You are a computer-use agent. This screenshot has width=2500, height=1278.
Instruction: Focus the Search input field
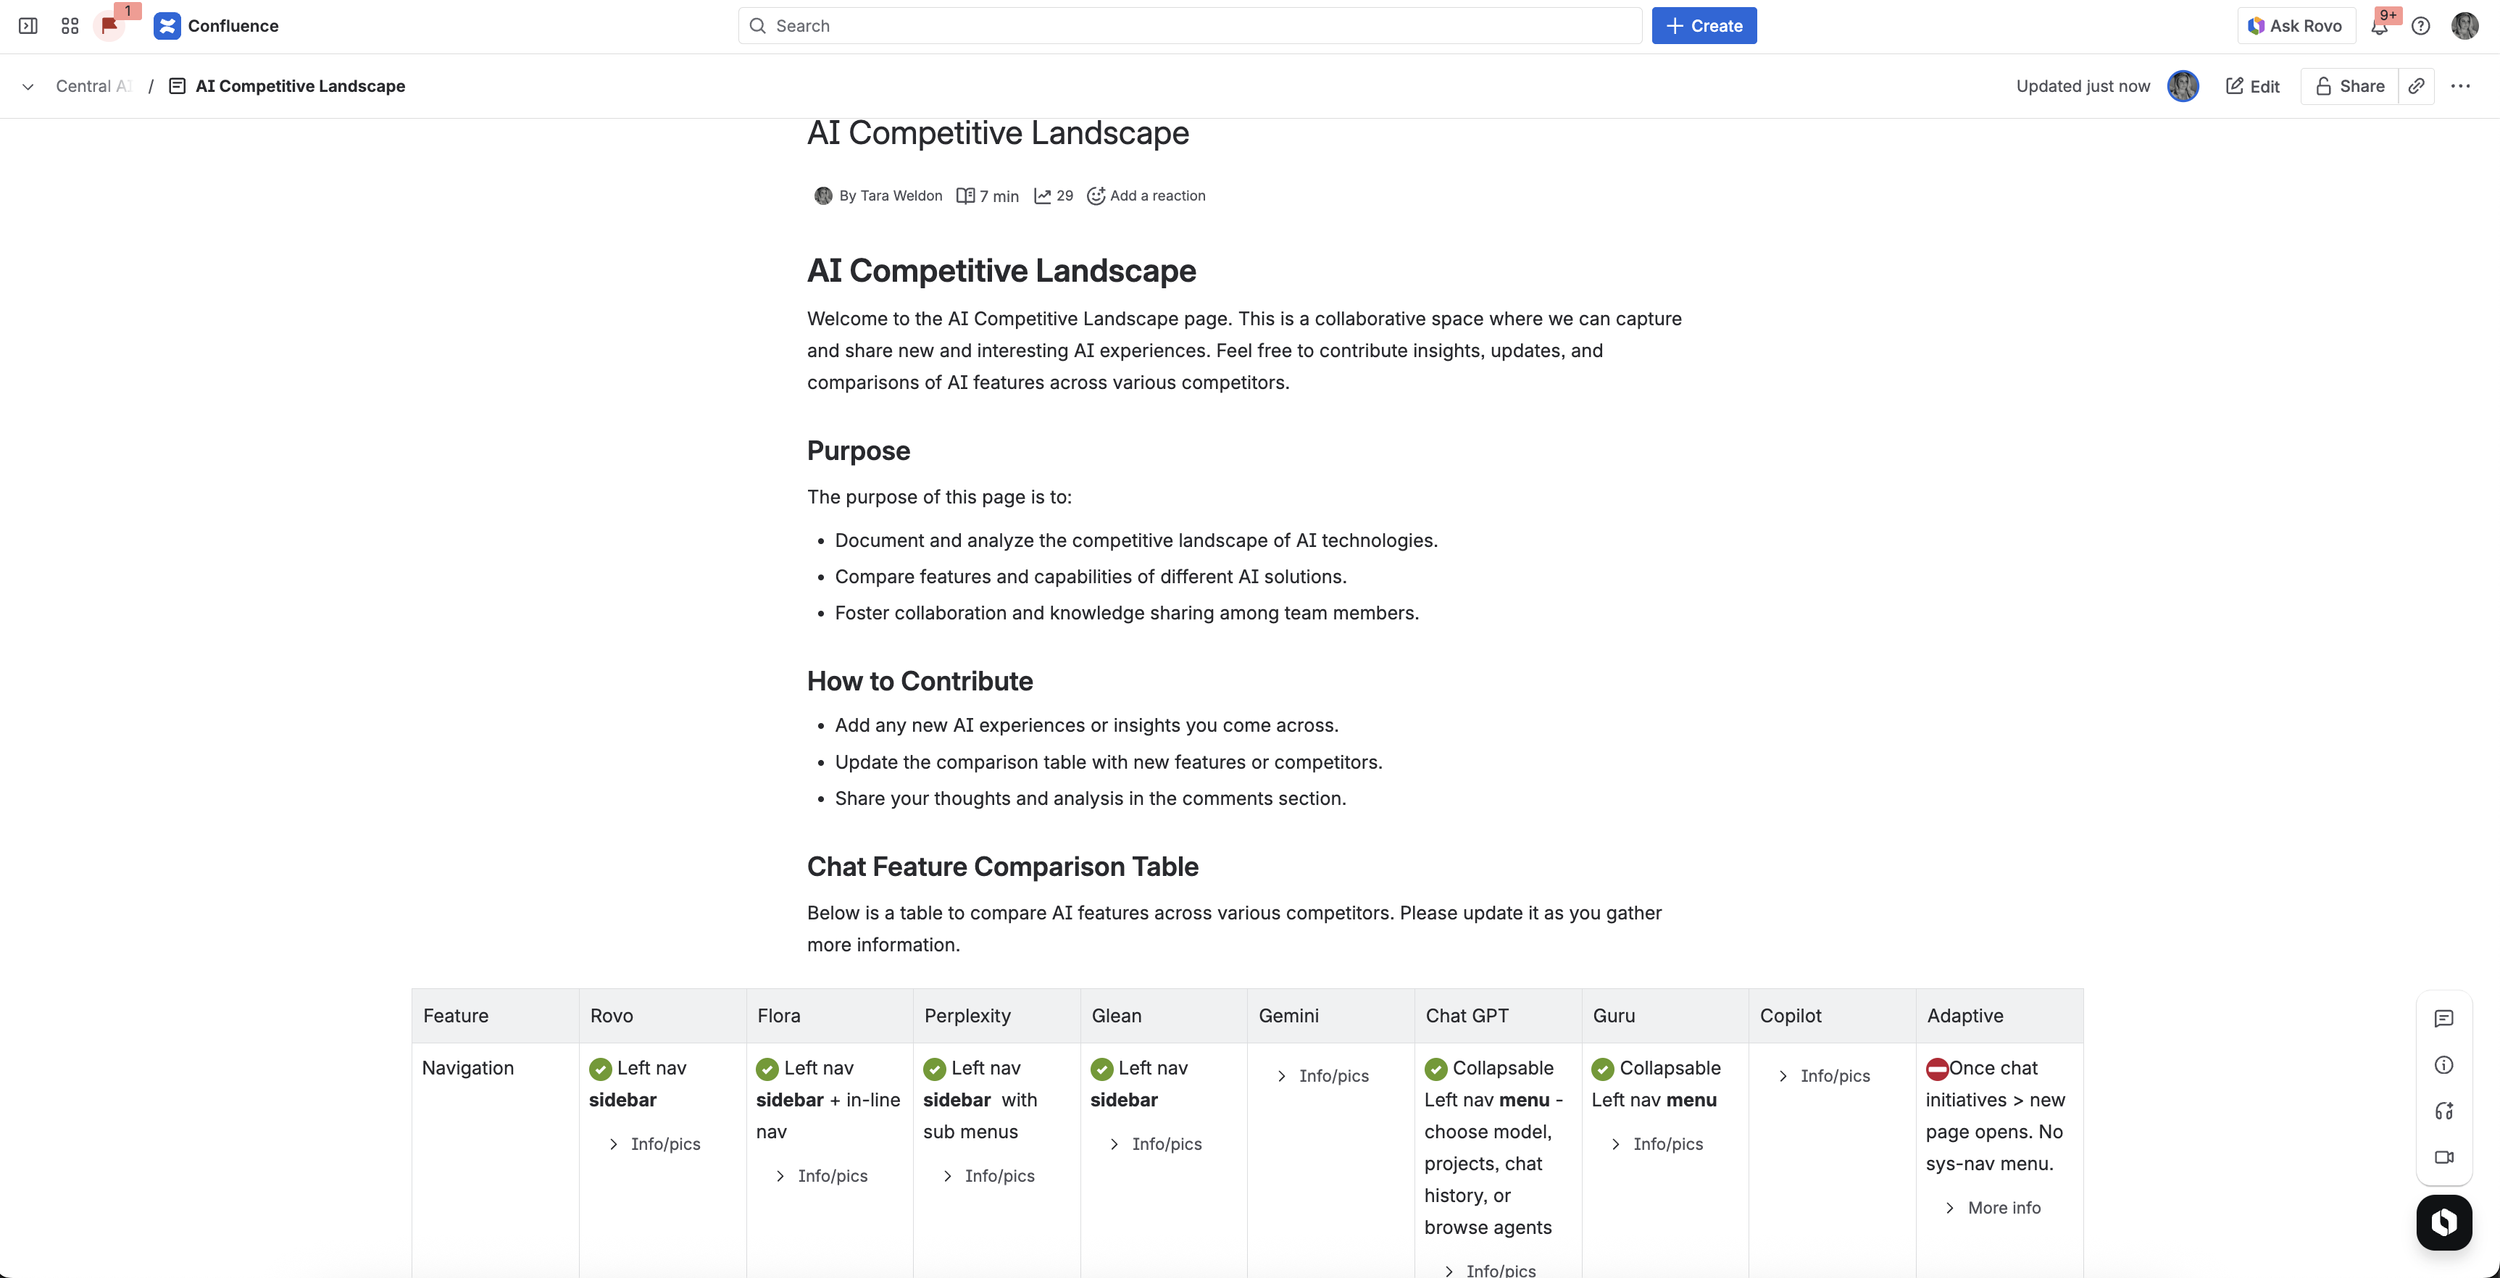[1190, 26]
